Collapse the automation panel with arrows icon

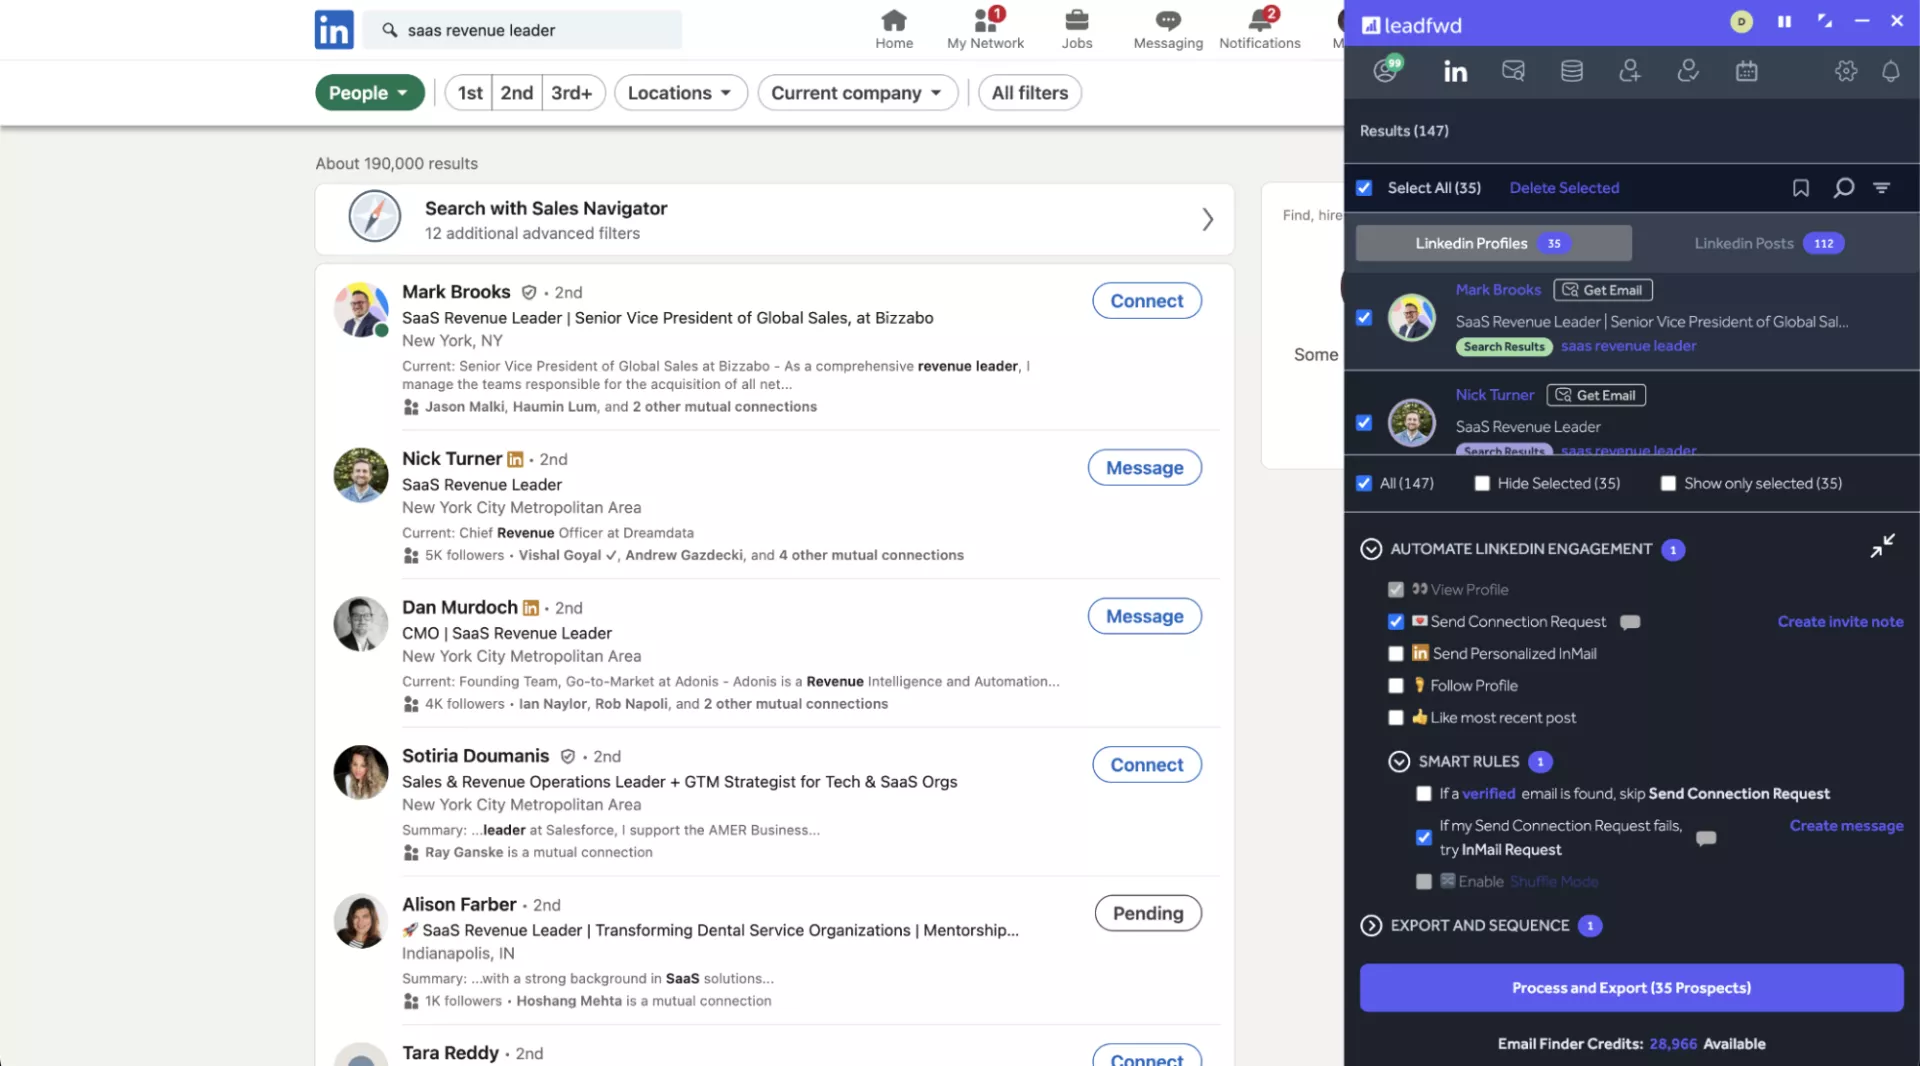click(1882, 546)
